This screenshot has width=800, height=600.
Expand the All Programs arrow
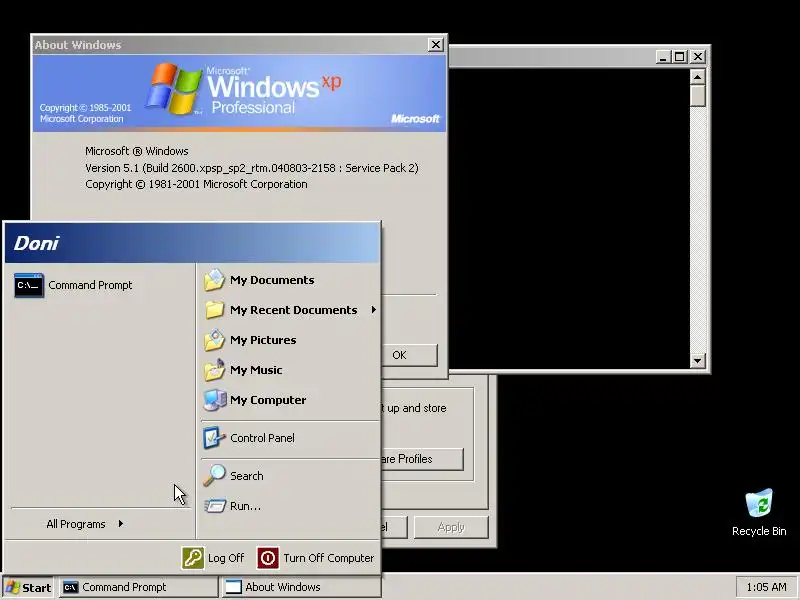click(120, 523)
